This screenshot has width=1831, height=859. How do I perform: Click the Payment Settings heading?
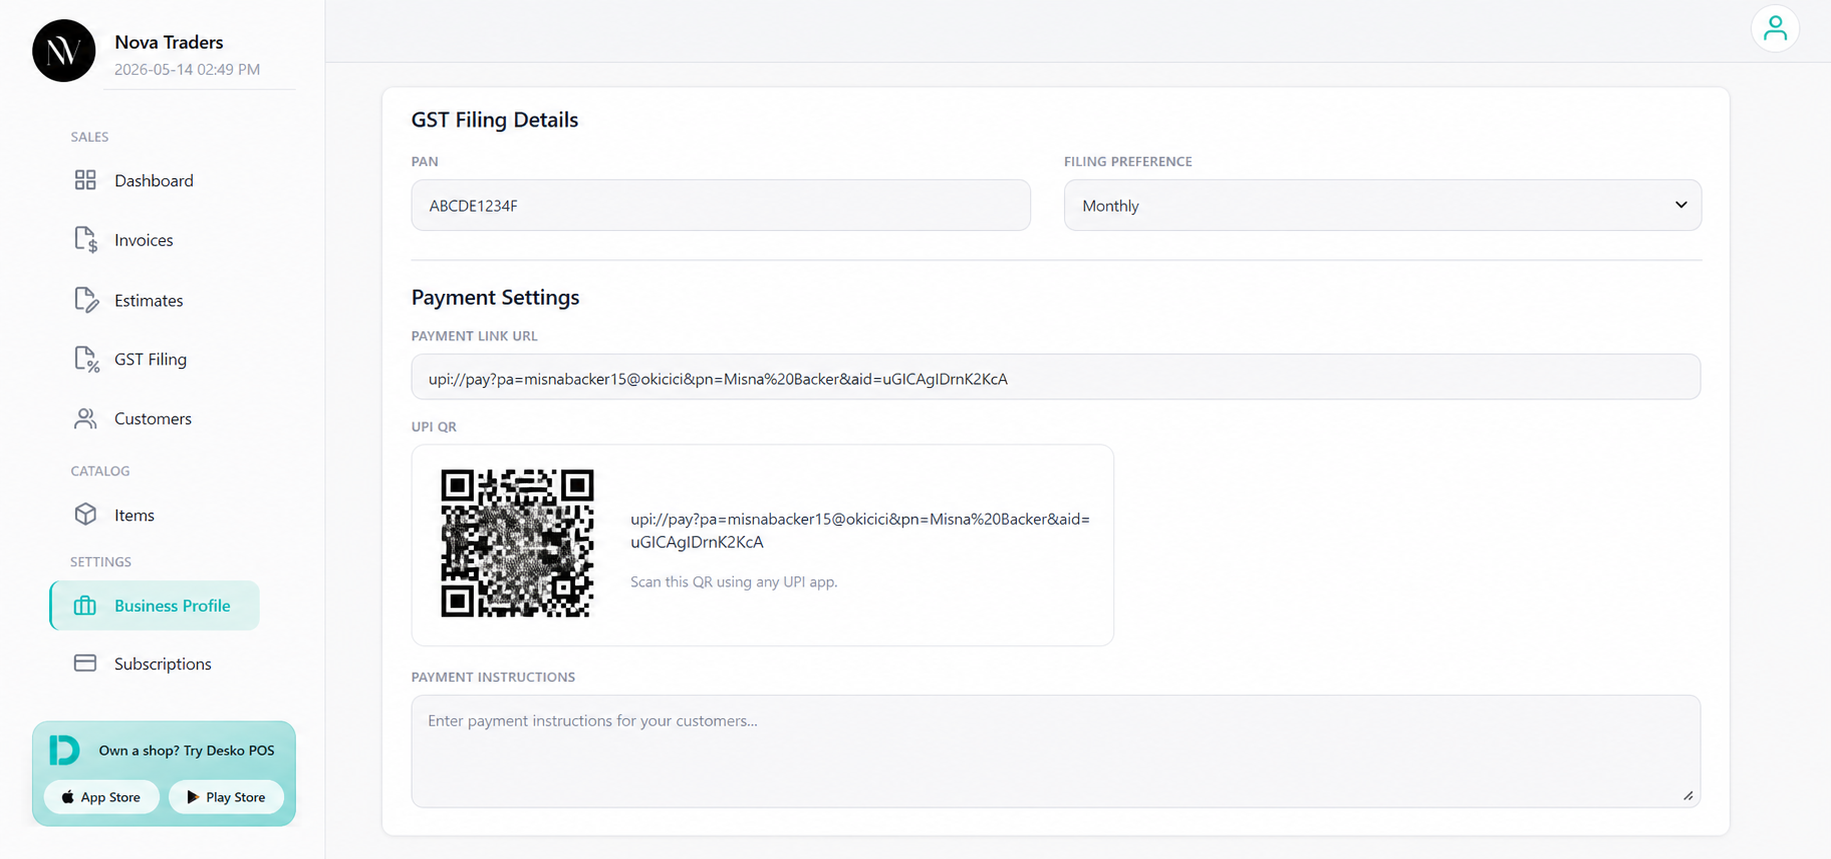point(495,297)
